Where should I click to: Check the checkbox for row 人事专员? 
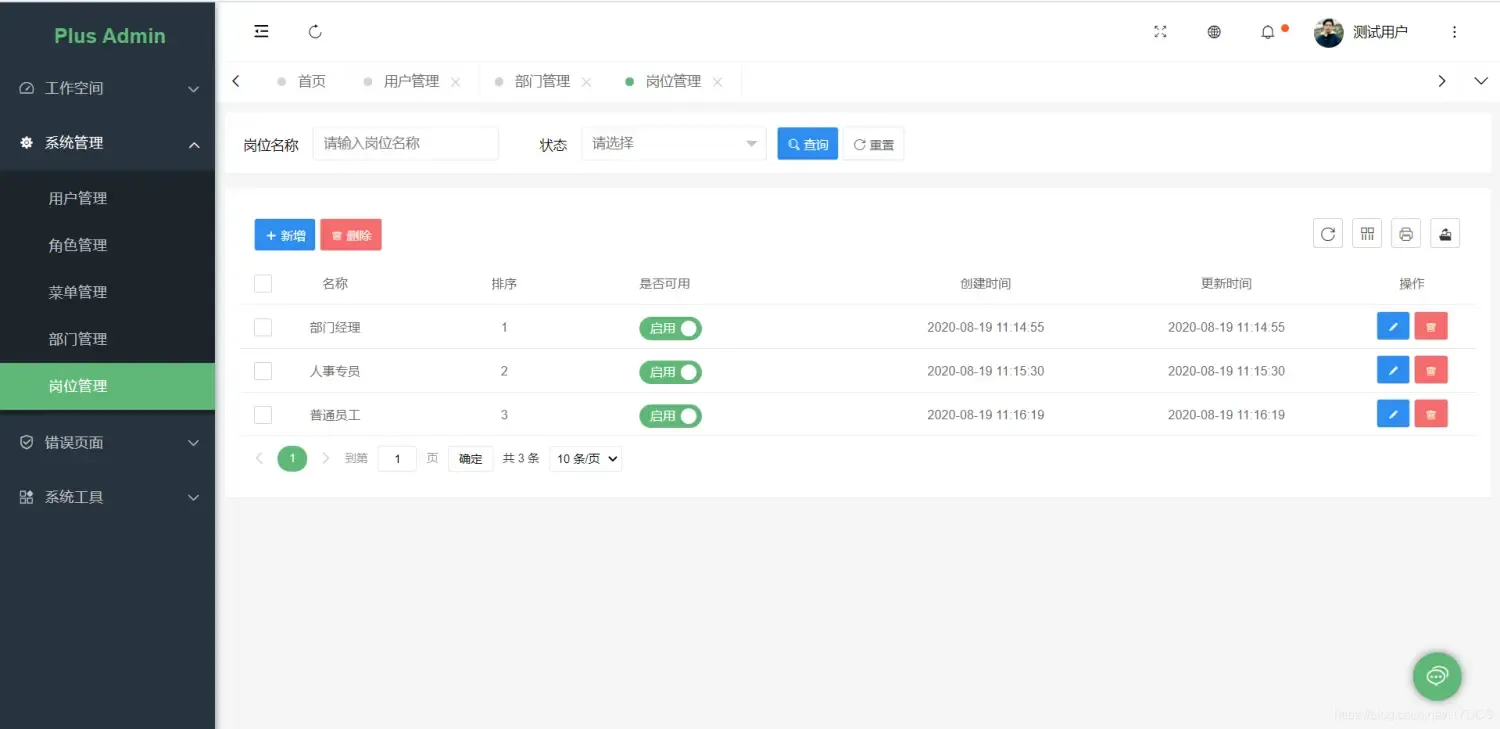pos(262,370)
